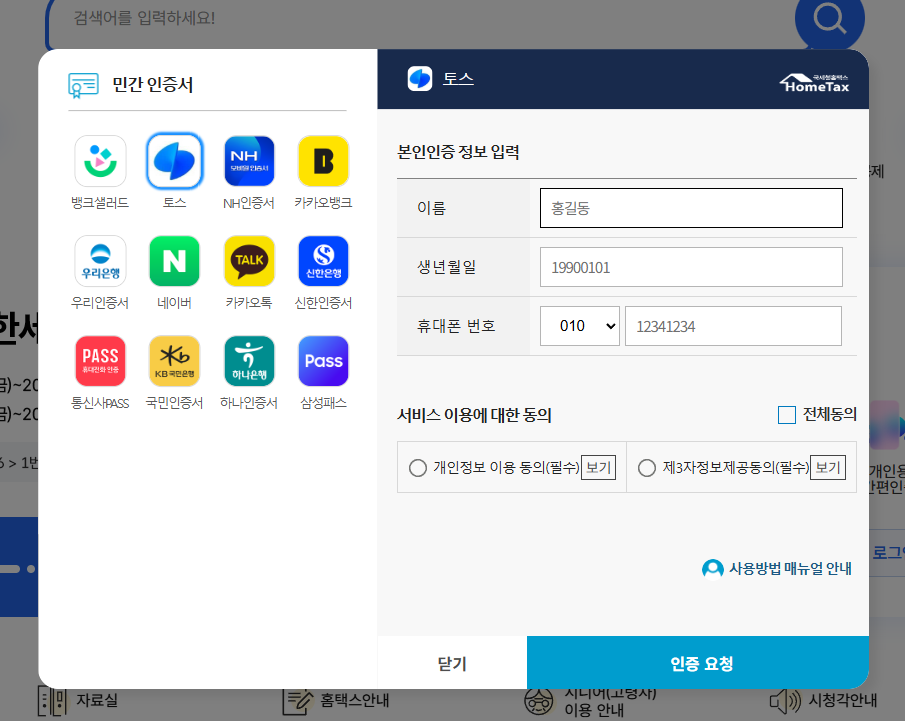Click the 국민인증서 label text
This screenshot has height=721, width=905.
coord(174,403)
